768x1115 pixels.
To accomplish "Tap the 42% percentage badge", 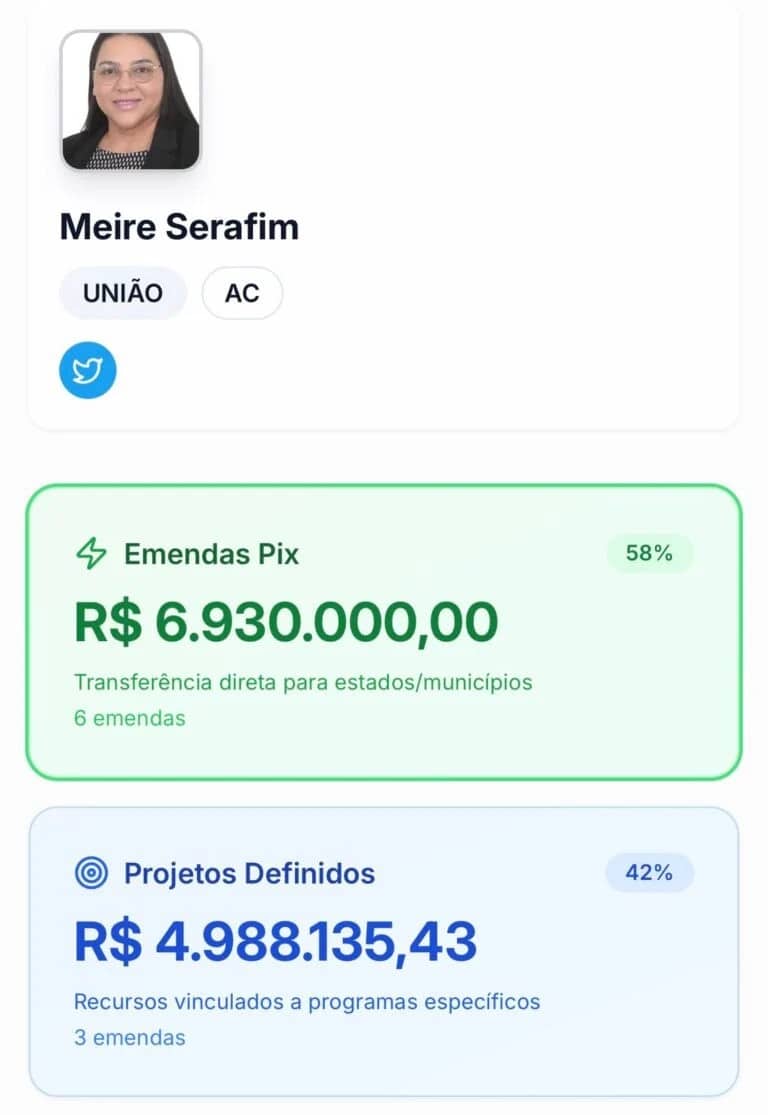I will (649, 873).
